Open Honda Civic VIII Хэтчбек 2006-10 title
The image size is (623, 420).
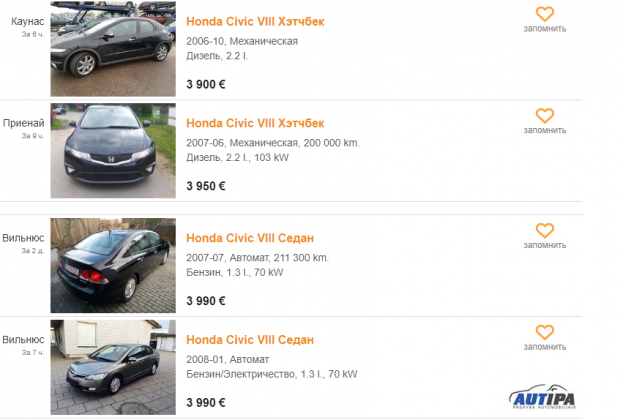coord(255,21)
